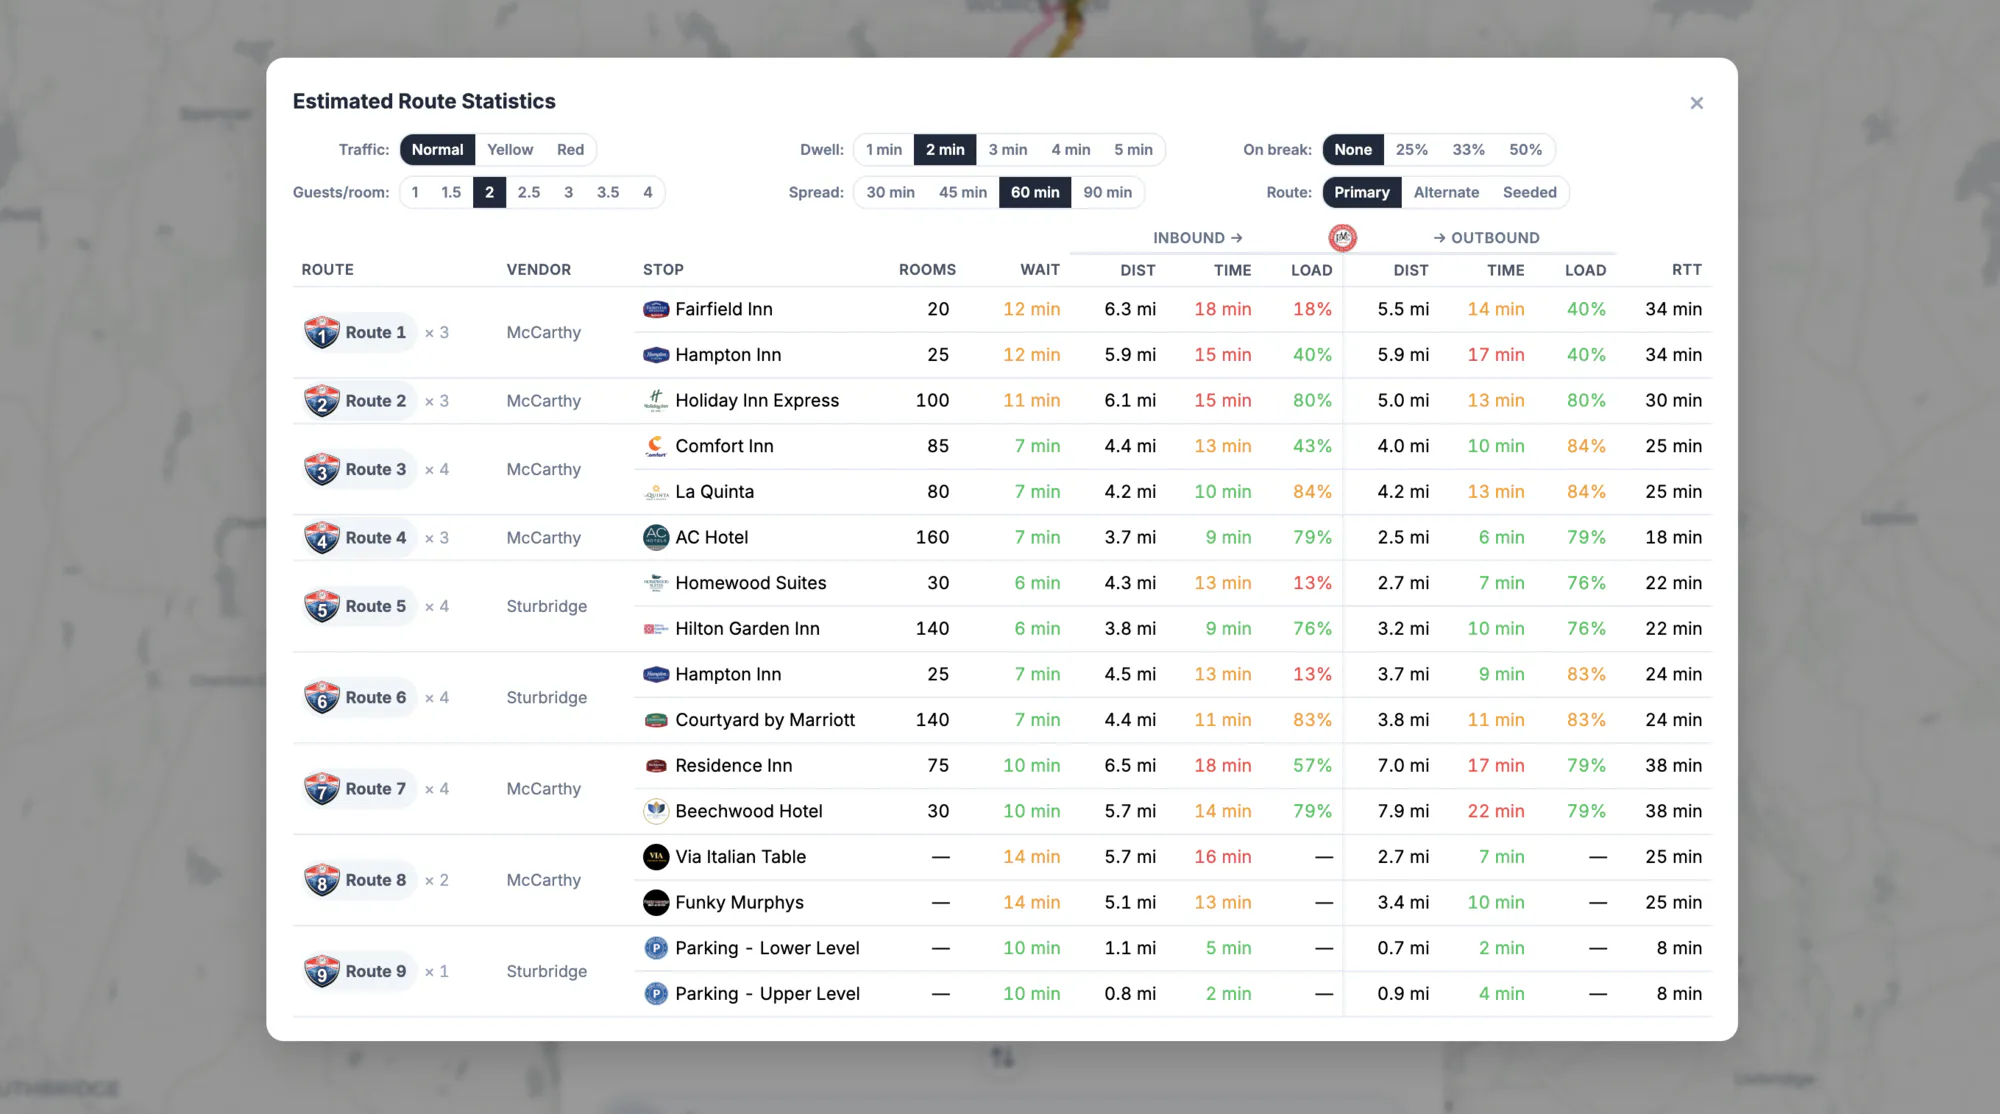This screenshot has width=2000, height=1114.
Task: Set traffic to Yellow
Action: click(x=510, y=150)
